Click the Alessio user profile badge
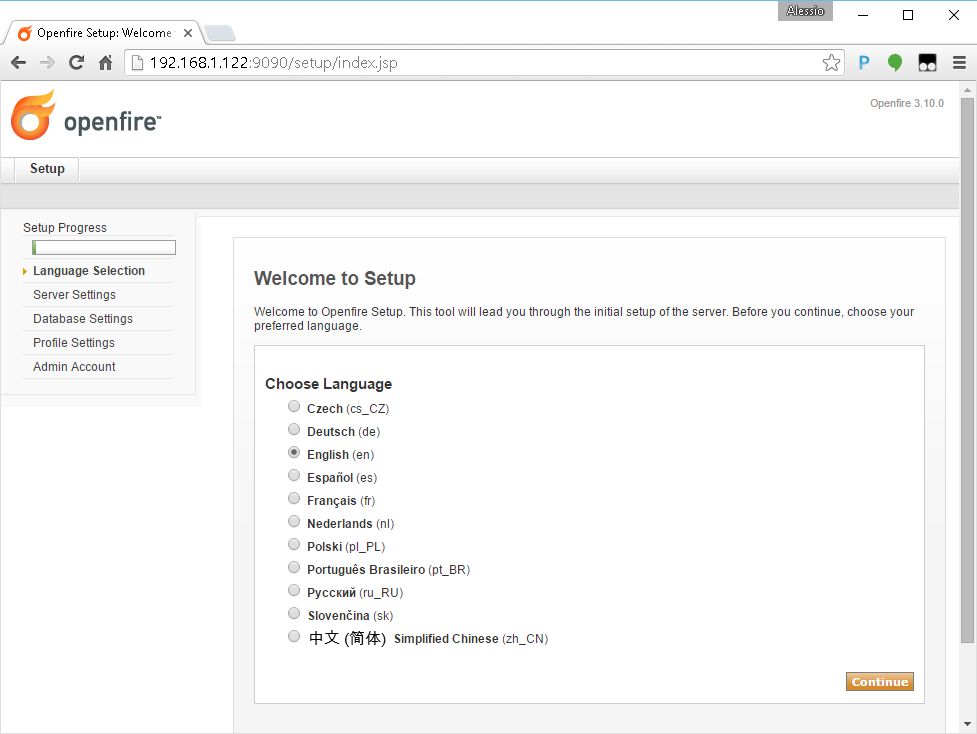The height and width of the screenshot is (734, 977). [805, 11]
